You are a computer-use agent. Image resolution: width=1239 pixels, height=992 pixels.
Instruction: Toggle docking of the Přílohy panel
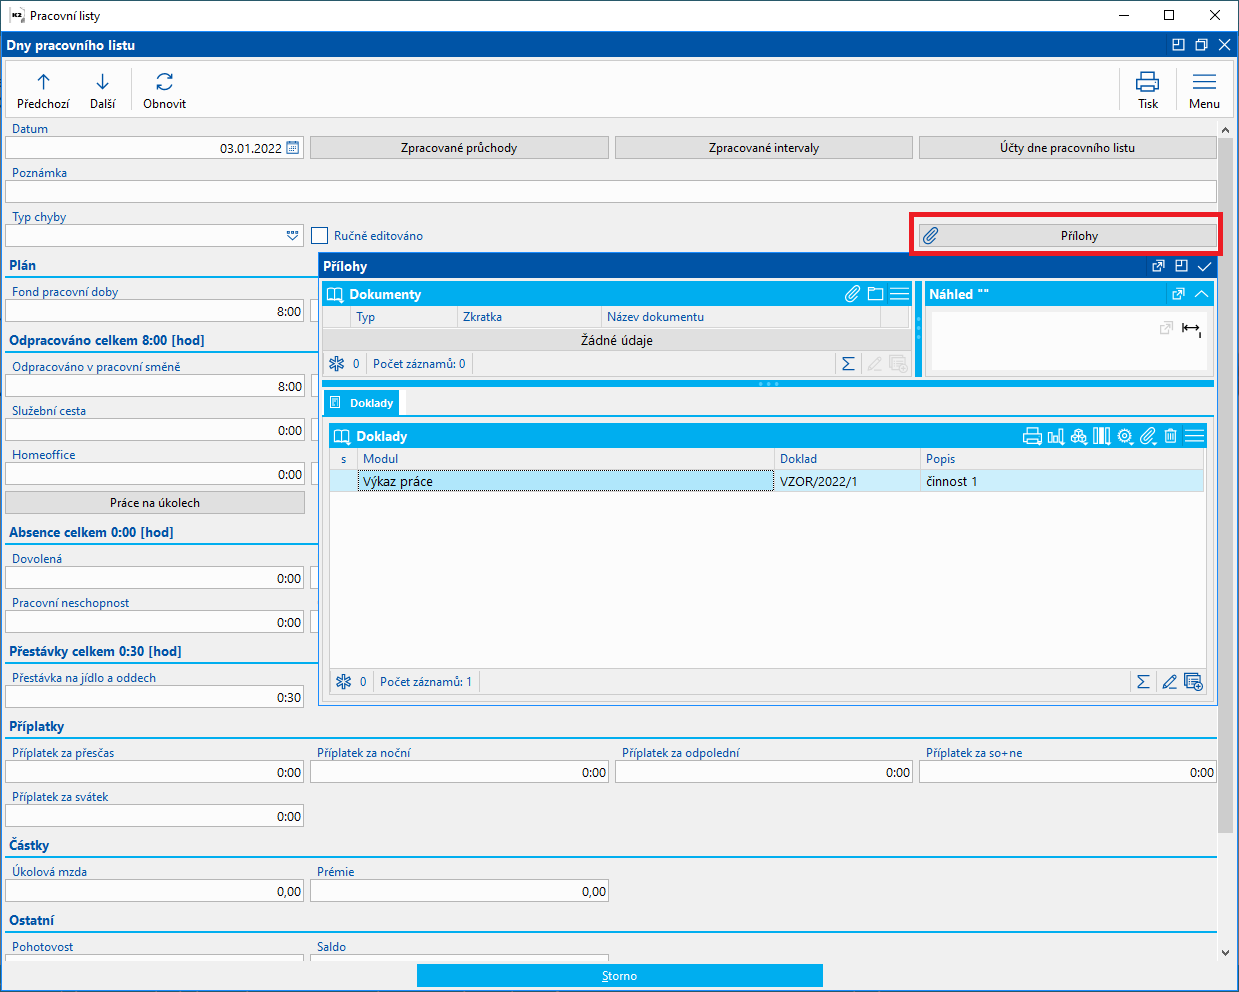(1181, 266)
